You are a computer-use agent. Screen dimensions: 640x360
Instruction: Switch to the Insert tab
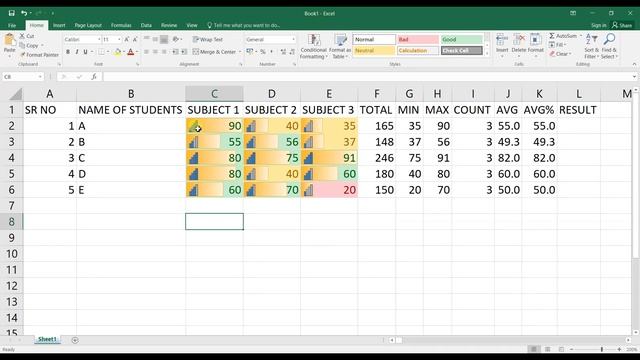point(59,25)
